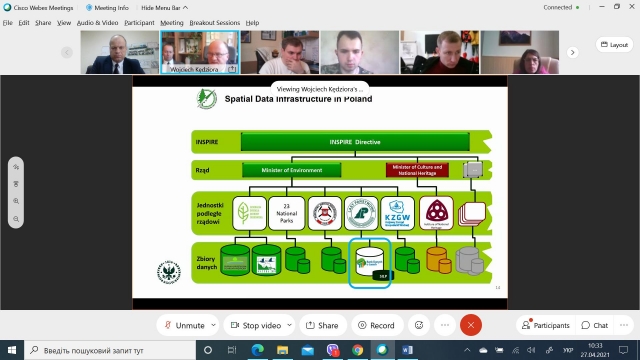This screenshot has width=640, height=360.
Task: Open Meeting Info panel
Action: coord(107,8)
